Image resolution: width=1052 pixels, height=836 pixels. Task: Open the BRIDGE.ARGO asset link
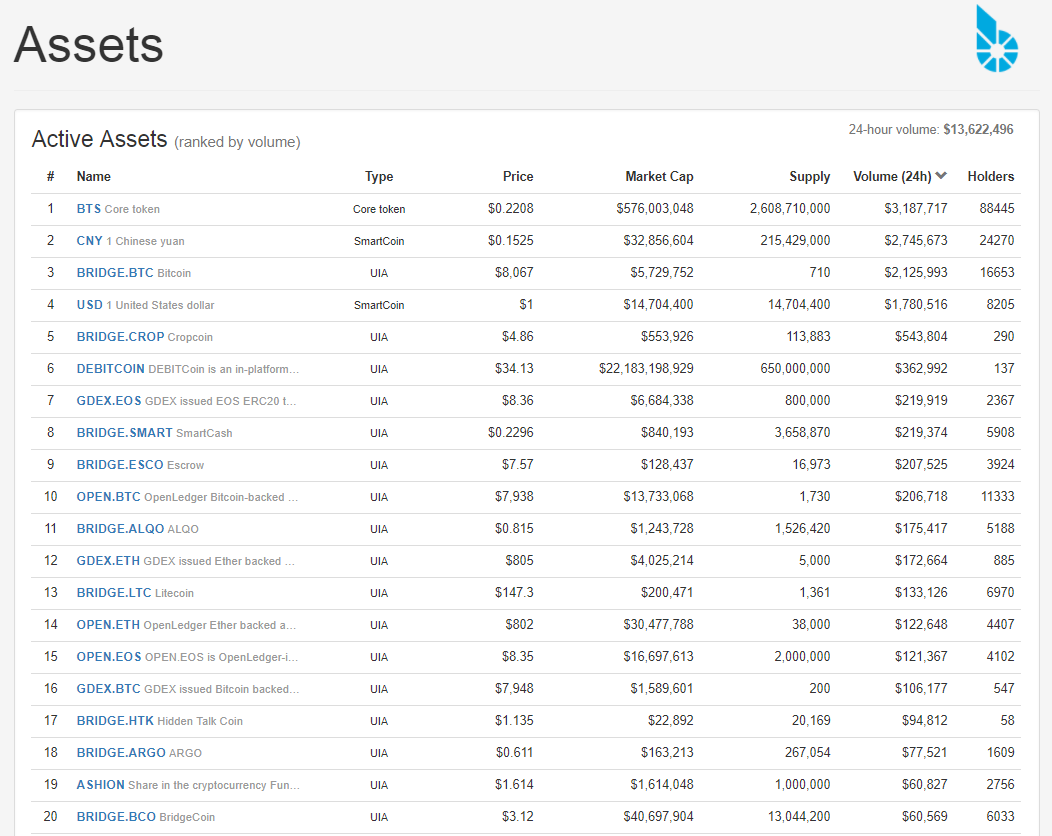coord(121,753)
